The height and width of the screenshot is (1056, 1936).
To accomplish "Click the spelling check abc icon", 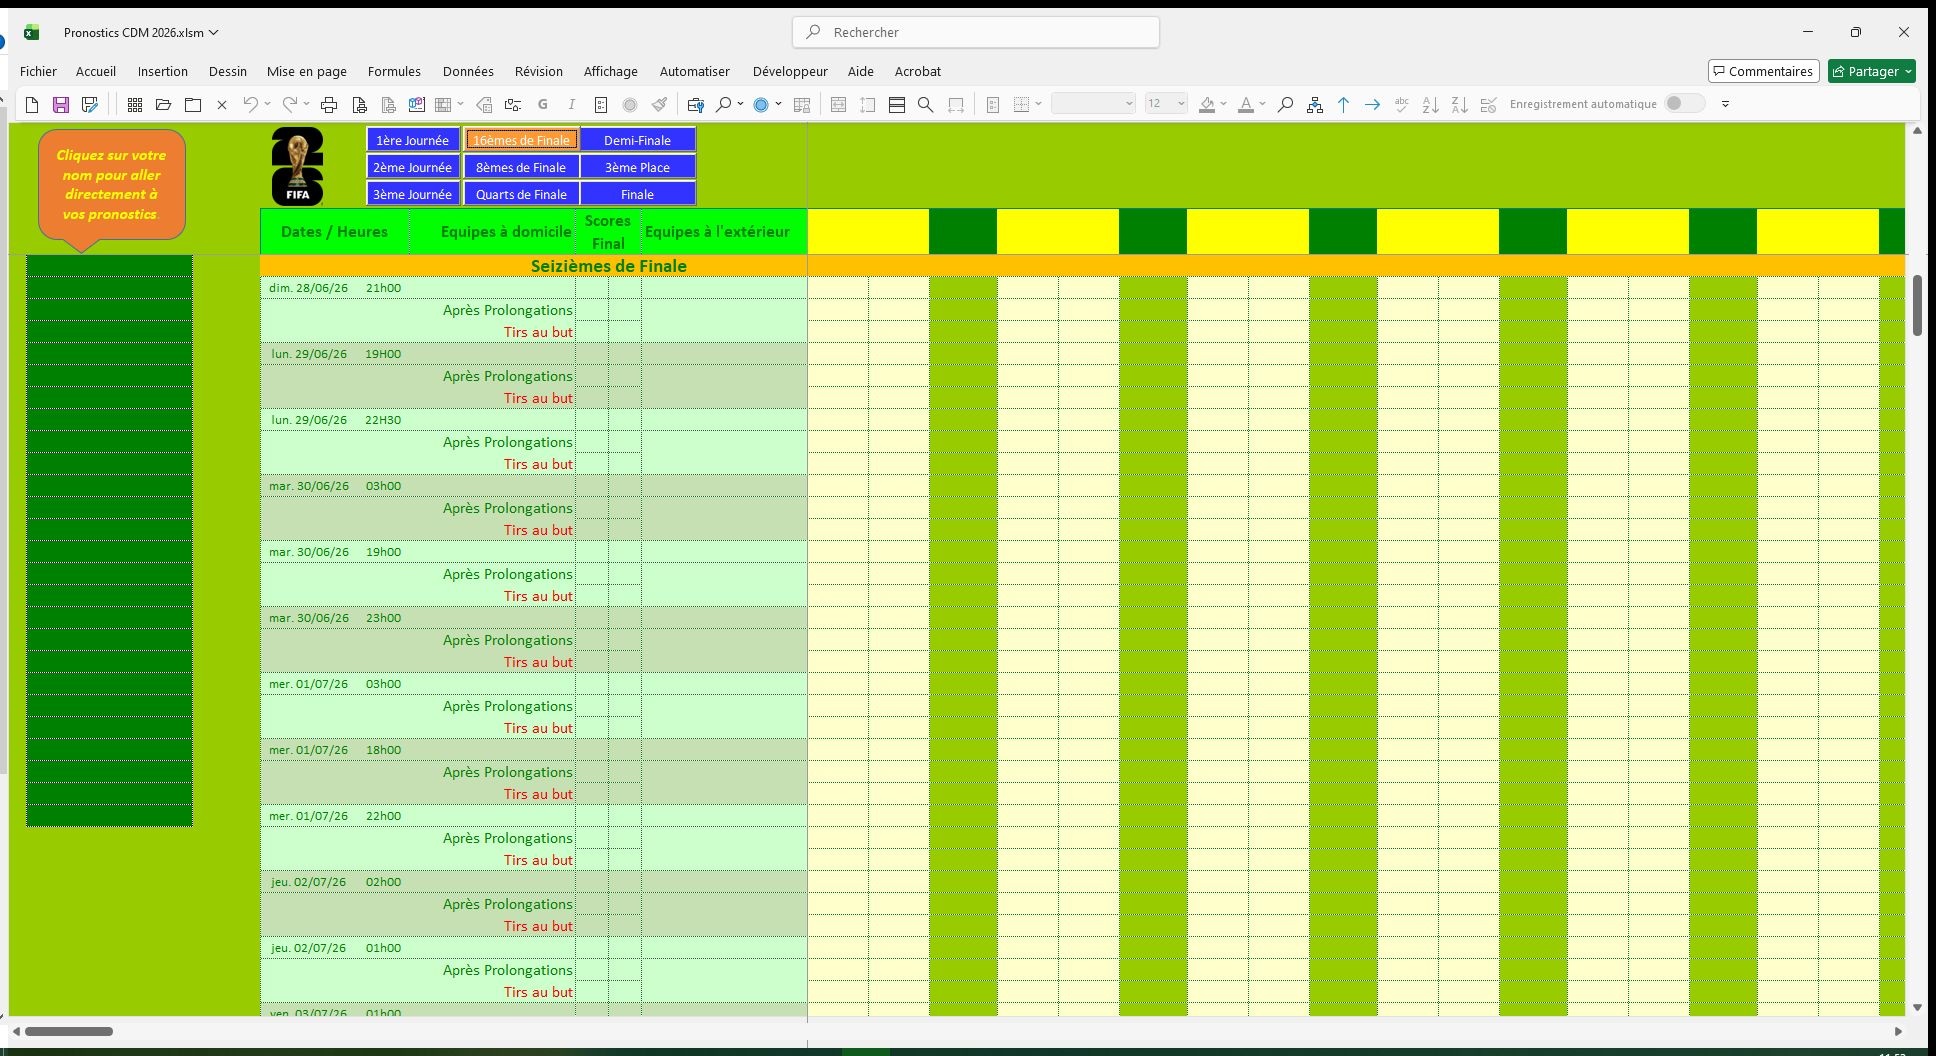I will (1401, 105).
